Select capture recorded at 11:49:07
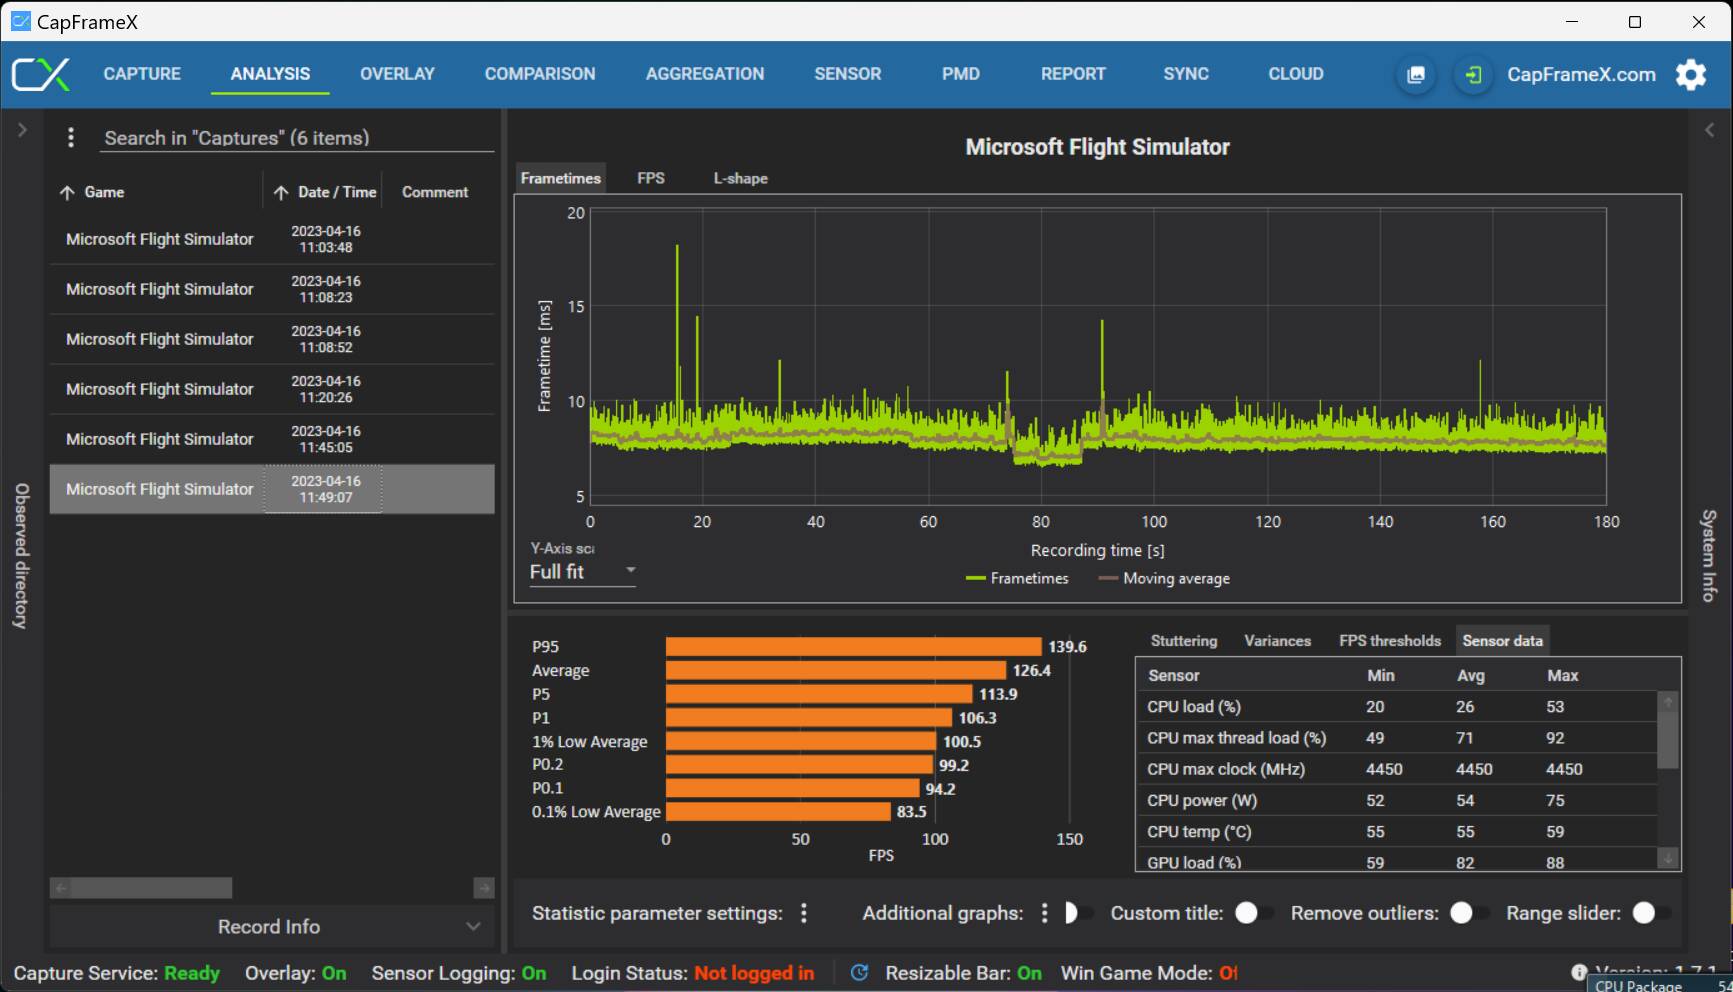 tap(272, 489)
